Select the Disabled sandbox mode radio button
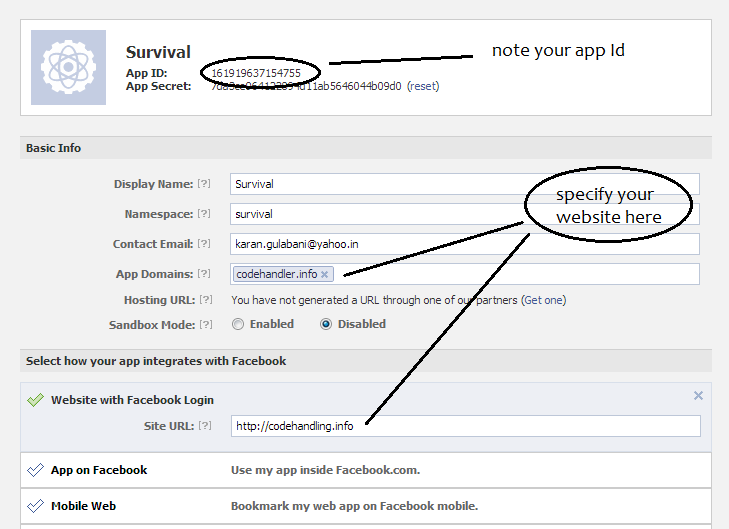The height and width of the screenshot is (529, 729). click(326, 324)
